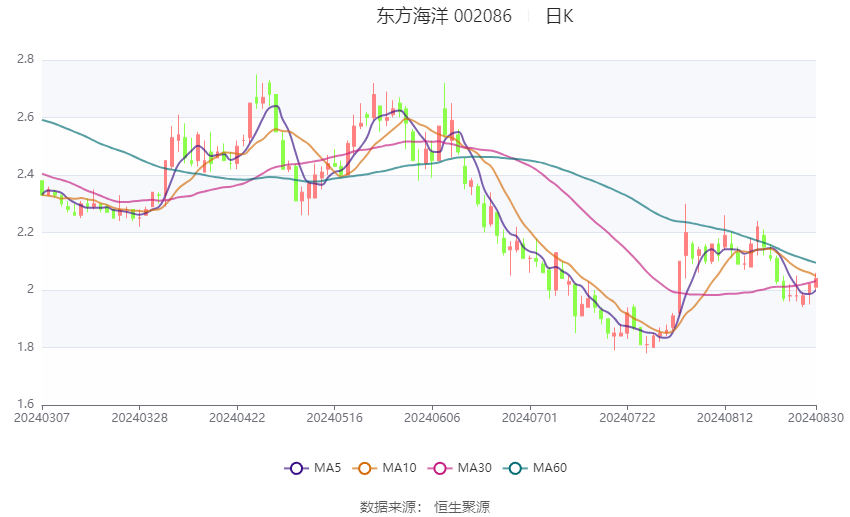Click the y-axis value 2.4
Image resolution: width=850 pixels, height=517 pixels.
pyautogui.click(x=25, y=174)
